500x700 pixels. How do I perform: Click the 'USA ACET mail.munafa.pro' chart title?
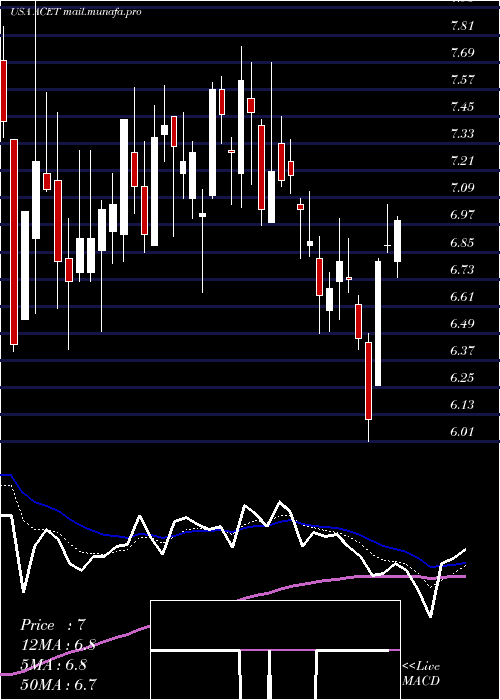(x=75, y=12)
